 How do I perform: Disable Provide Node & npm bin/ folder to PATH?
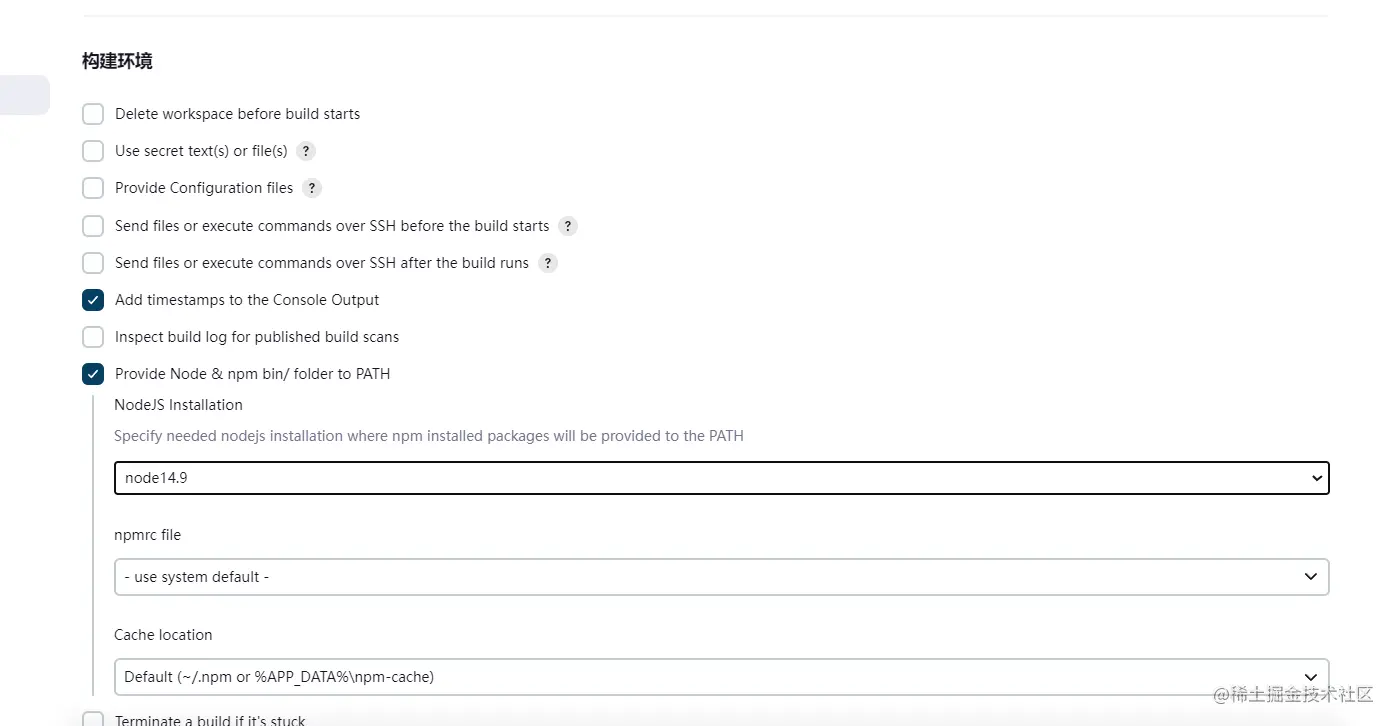tap(93, 374)
